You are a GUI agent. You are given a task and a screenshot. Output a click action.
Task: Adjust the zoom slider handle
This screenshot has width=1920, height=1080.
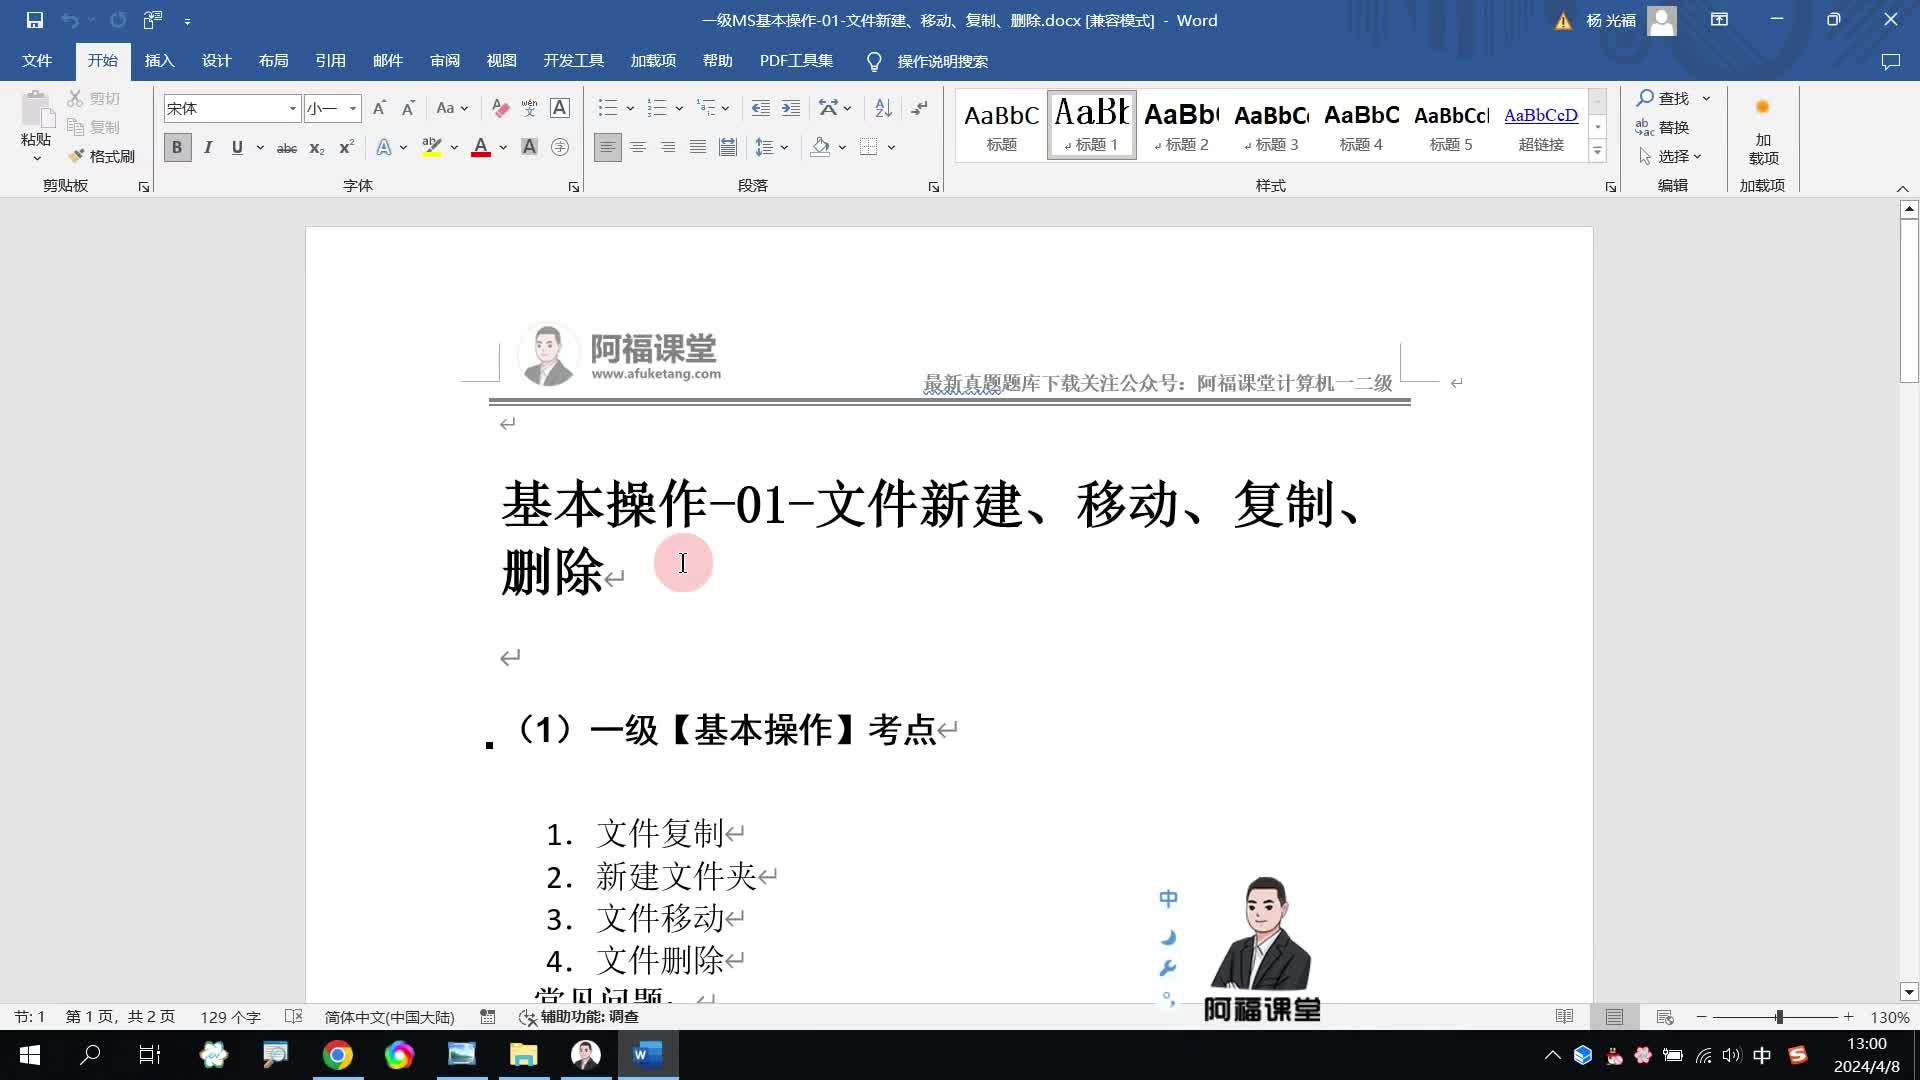coord(1779,1017)
